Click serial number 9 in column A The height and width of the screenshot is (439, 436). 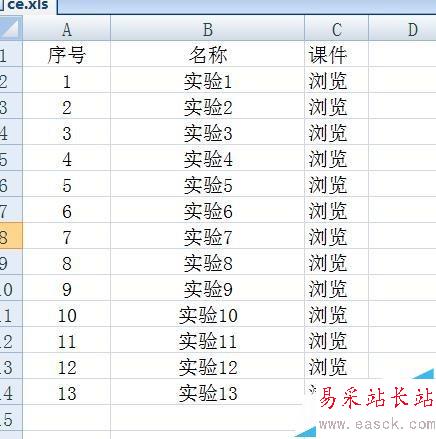[x=67, y=289]
